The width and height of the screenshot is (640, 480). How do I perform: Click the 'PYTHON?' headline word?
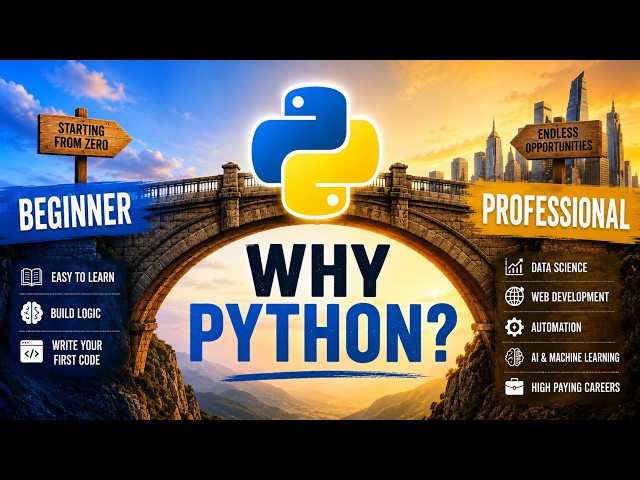click(322, 333)
